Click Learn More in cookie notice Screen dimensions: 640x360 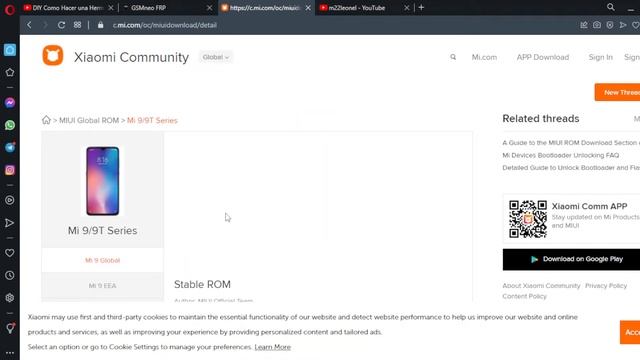(273, 347)
